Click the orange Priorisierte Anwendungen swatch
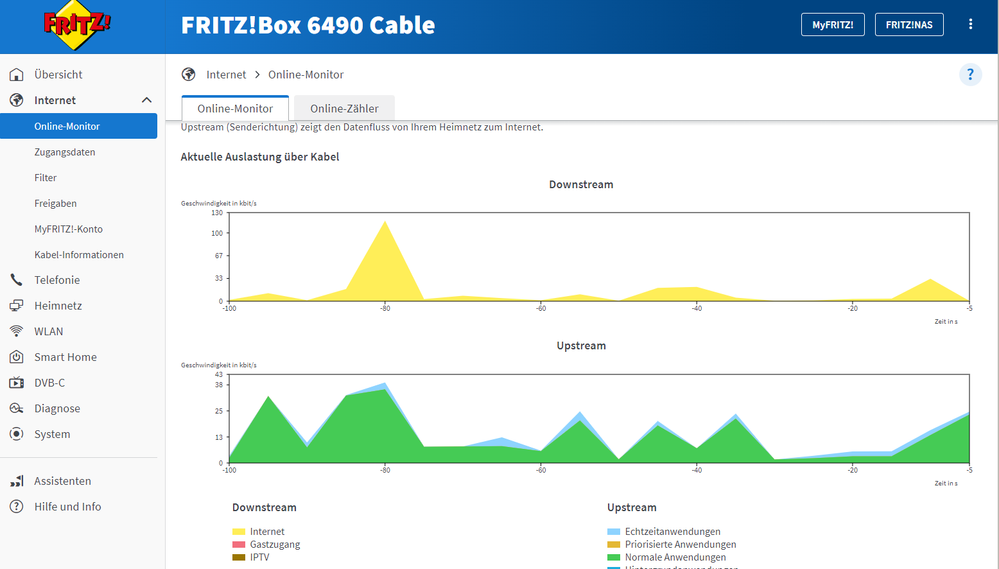Image resolution: width=999 pixels, height=569 pixels. (x=614, y=544)
